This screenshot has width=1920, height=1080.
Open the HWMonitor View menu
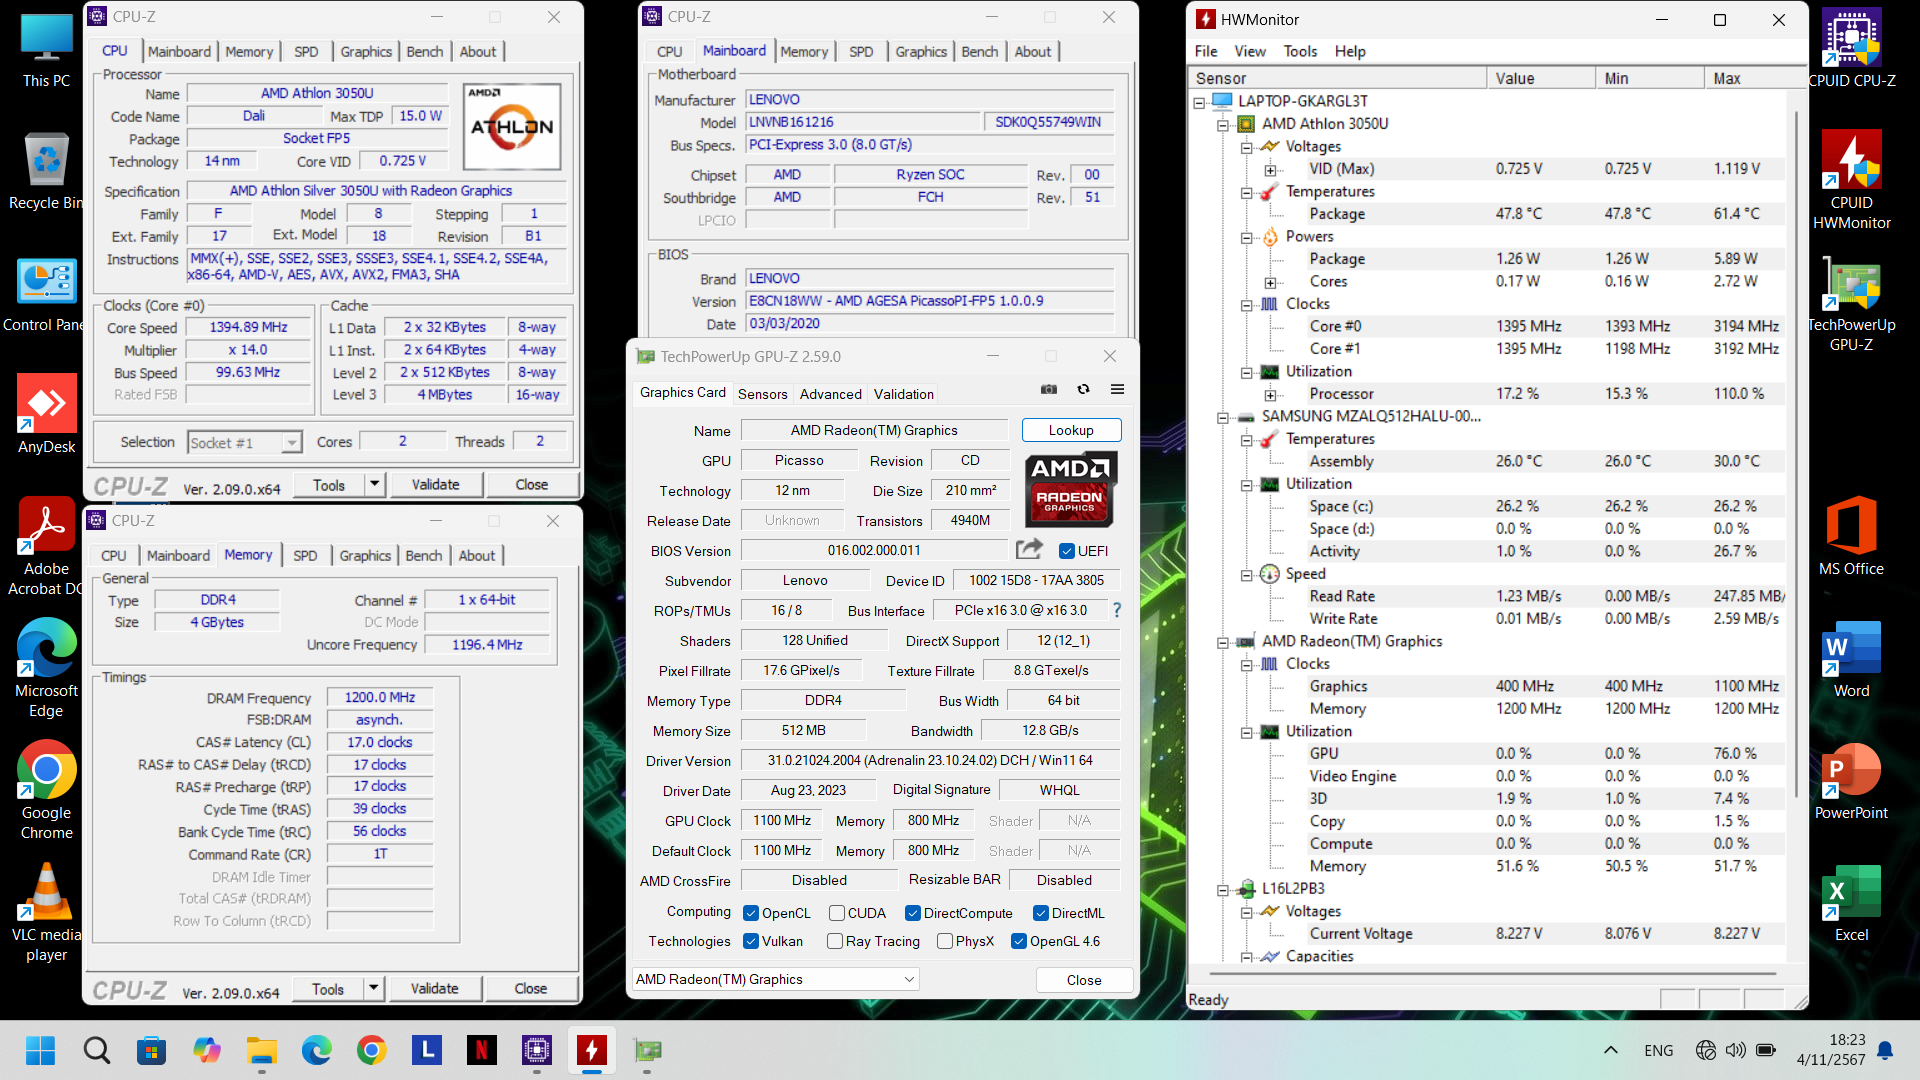[1250, 51]
